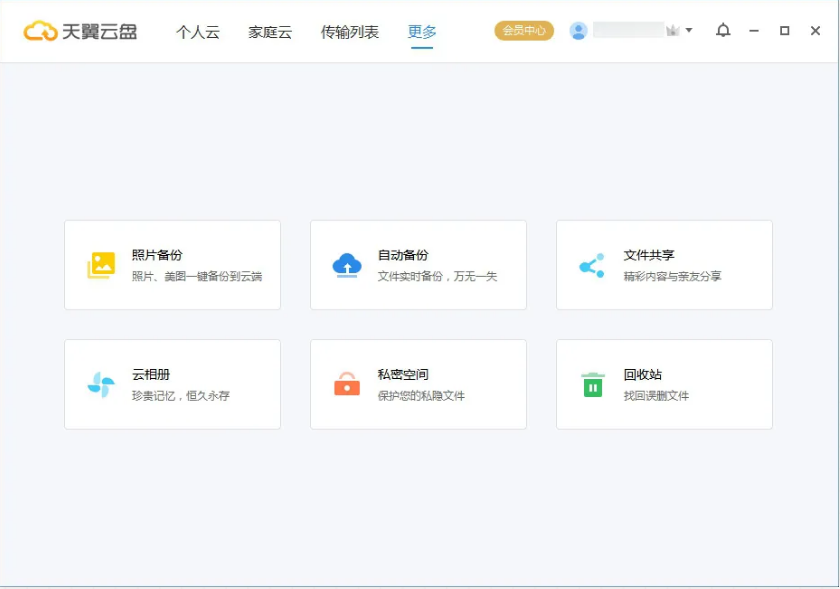Open the 传输列表 transfer list tab
Image resolution: width=840 pixels, height=589 pixels.
347,31
